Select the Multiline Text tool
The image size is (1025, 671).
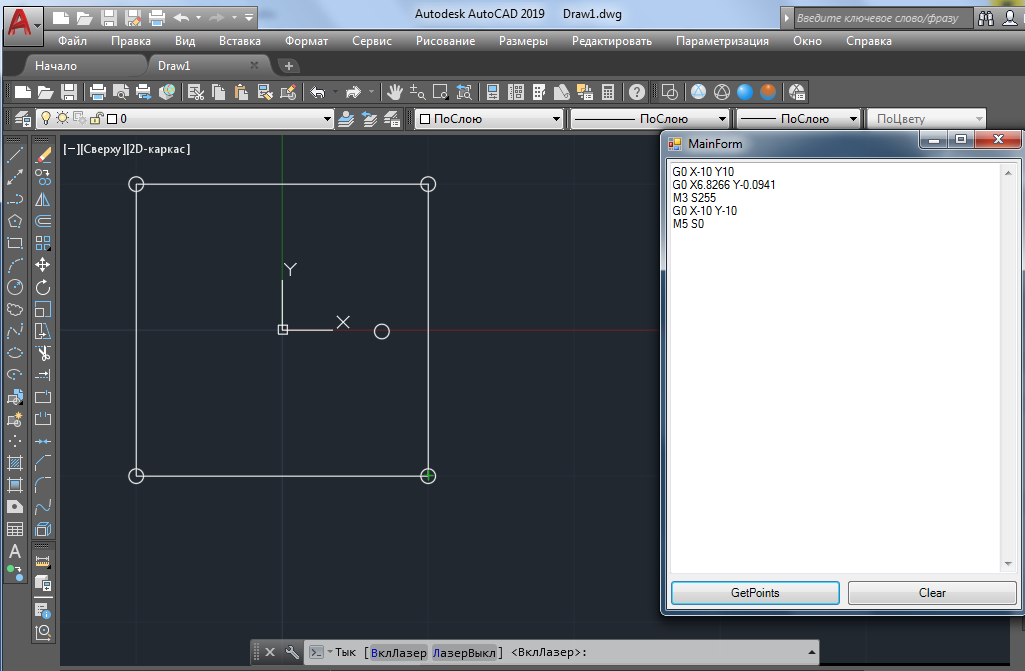coord(14,551)
